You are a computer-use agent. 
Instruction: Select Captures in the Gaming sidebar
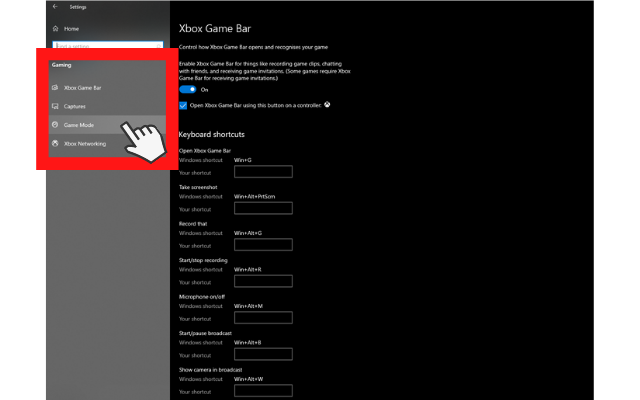(75, 106)
